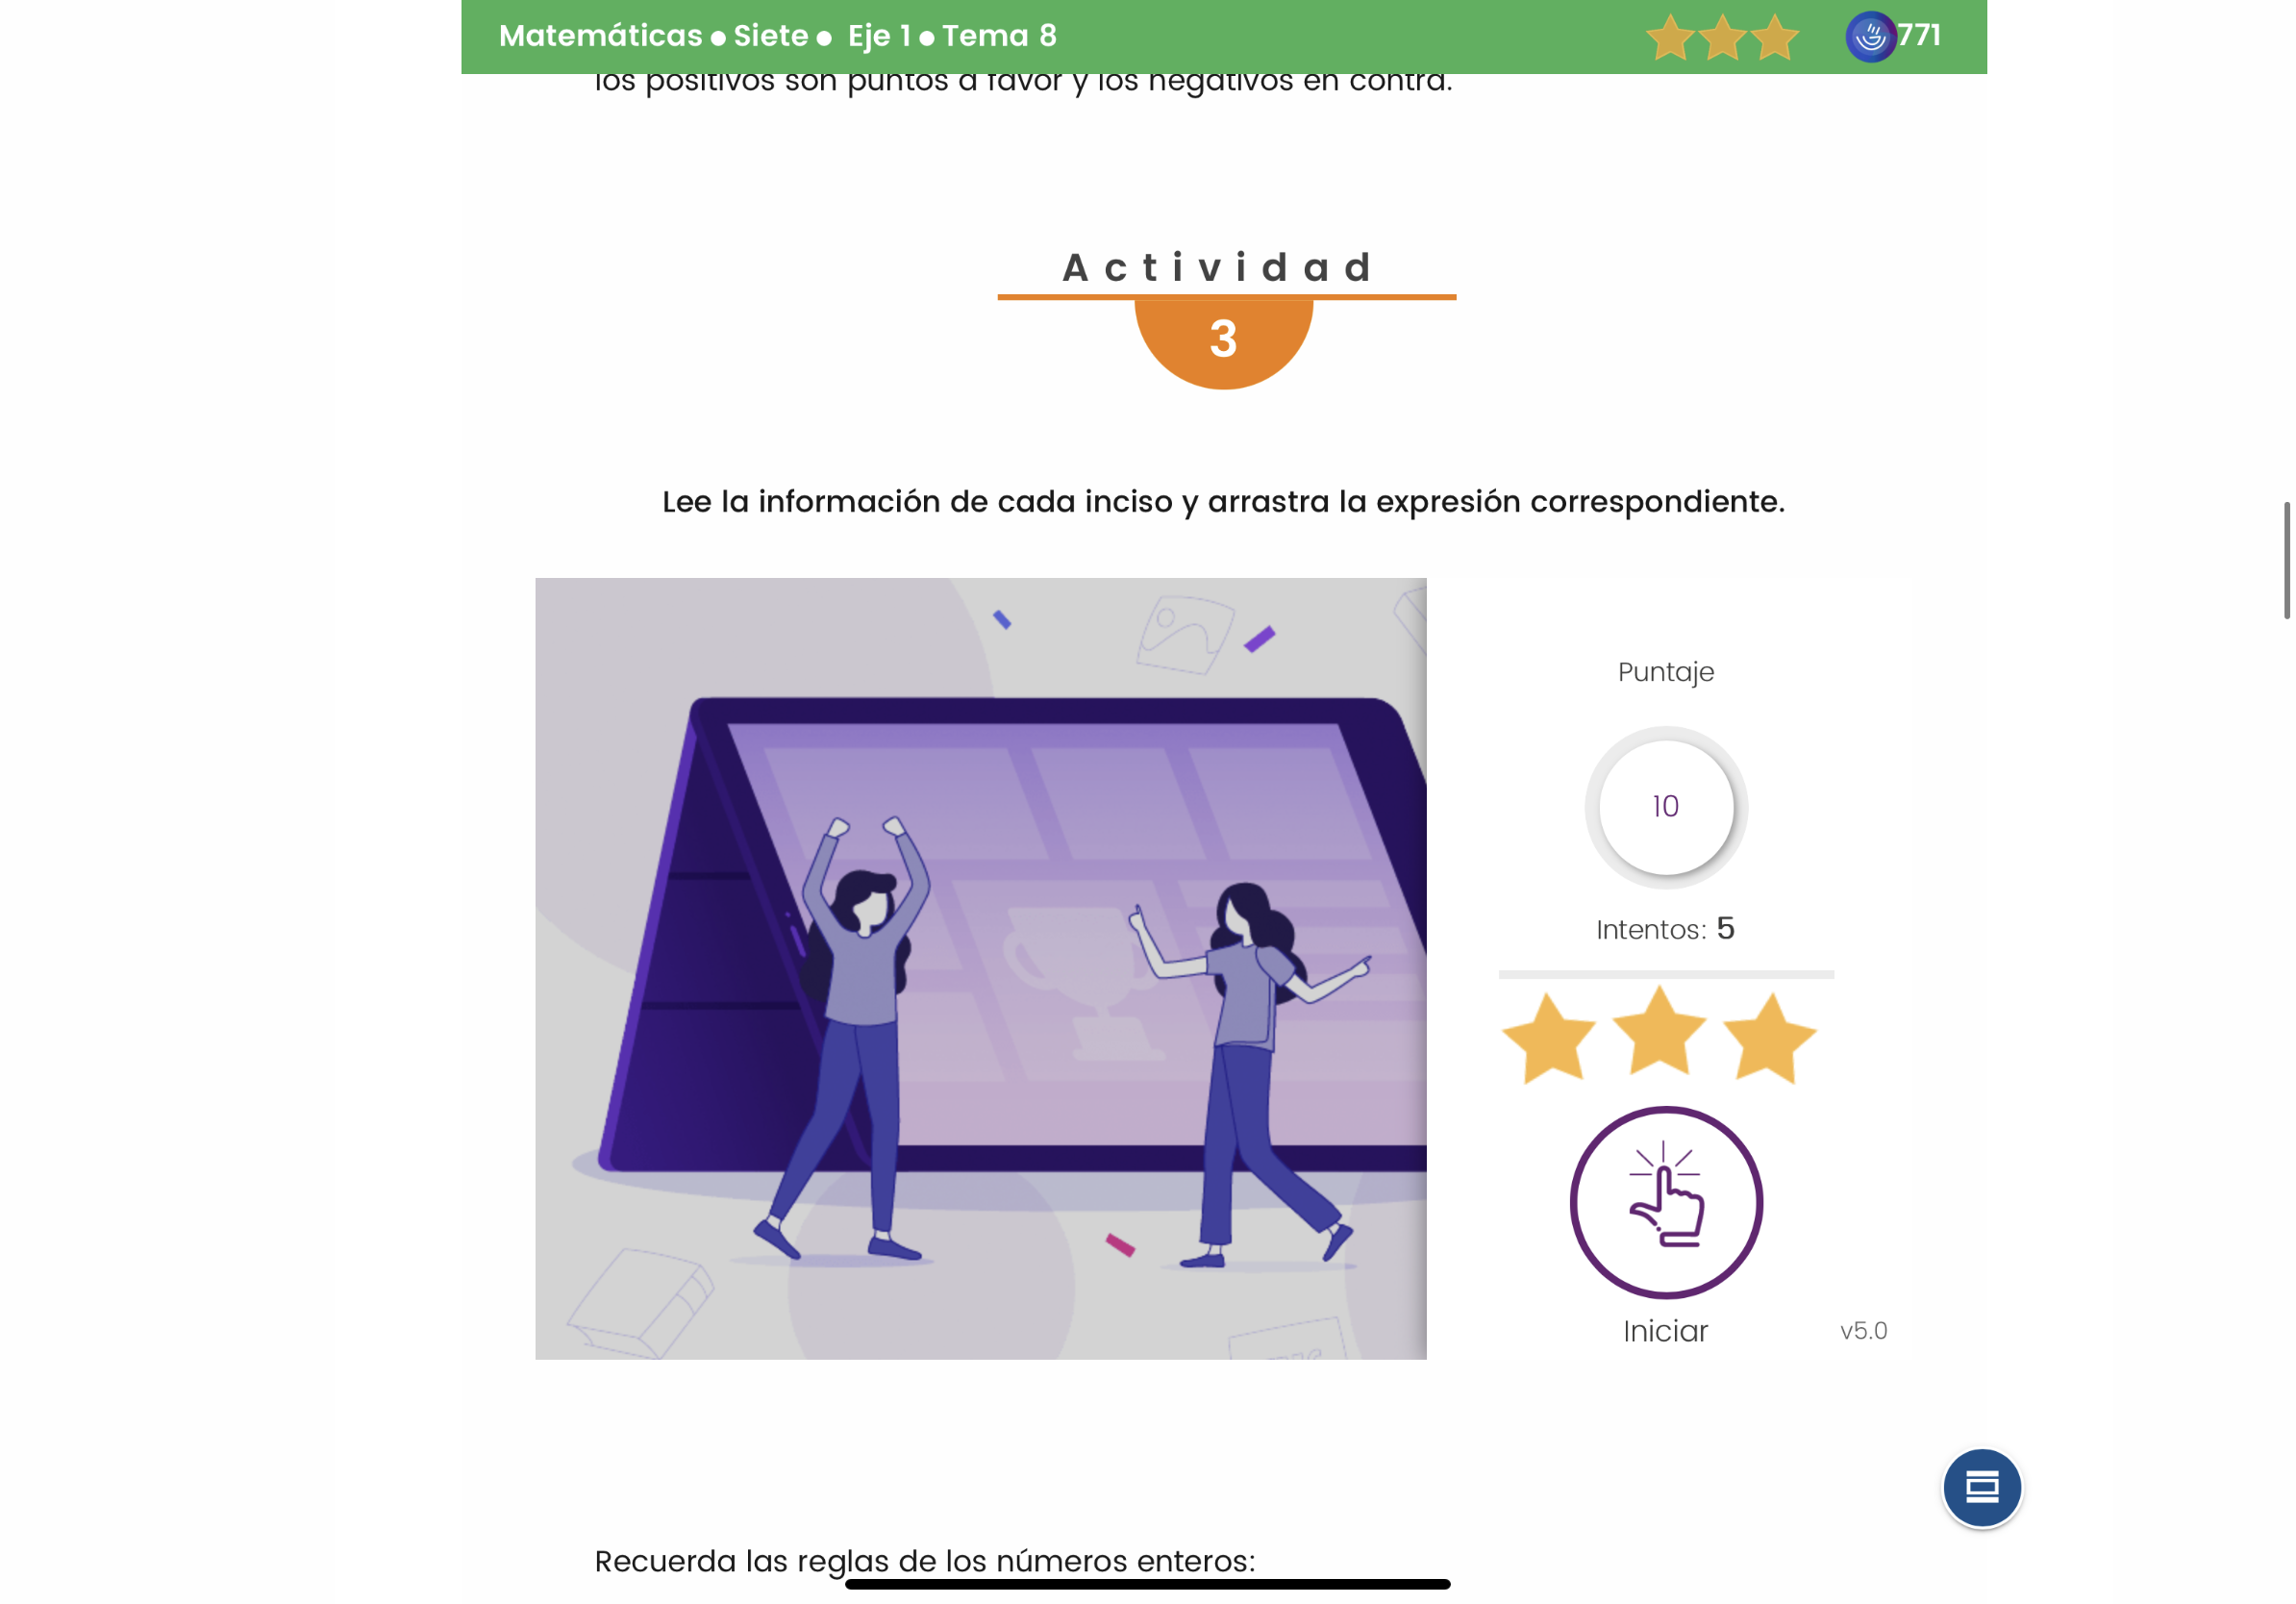Select the Tema 8 breadcrumb item
The image size is (2296, 1604).
(1000, 36)
